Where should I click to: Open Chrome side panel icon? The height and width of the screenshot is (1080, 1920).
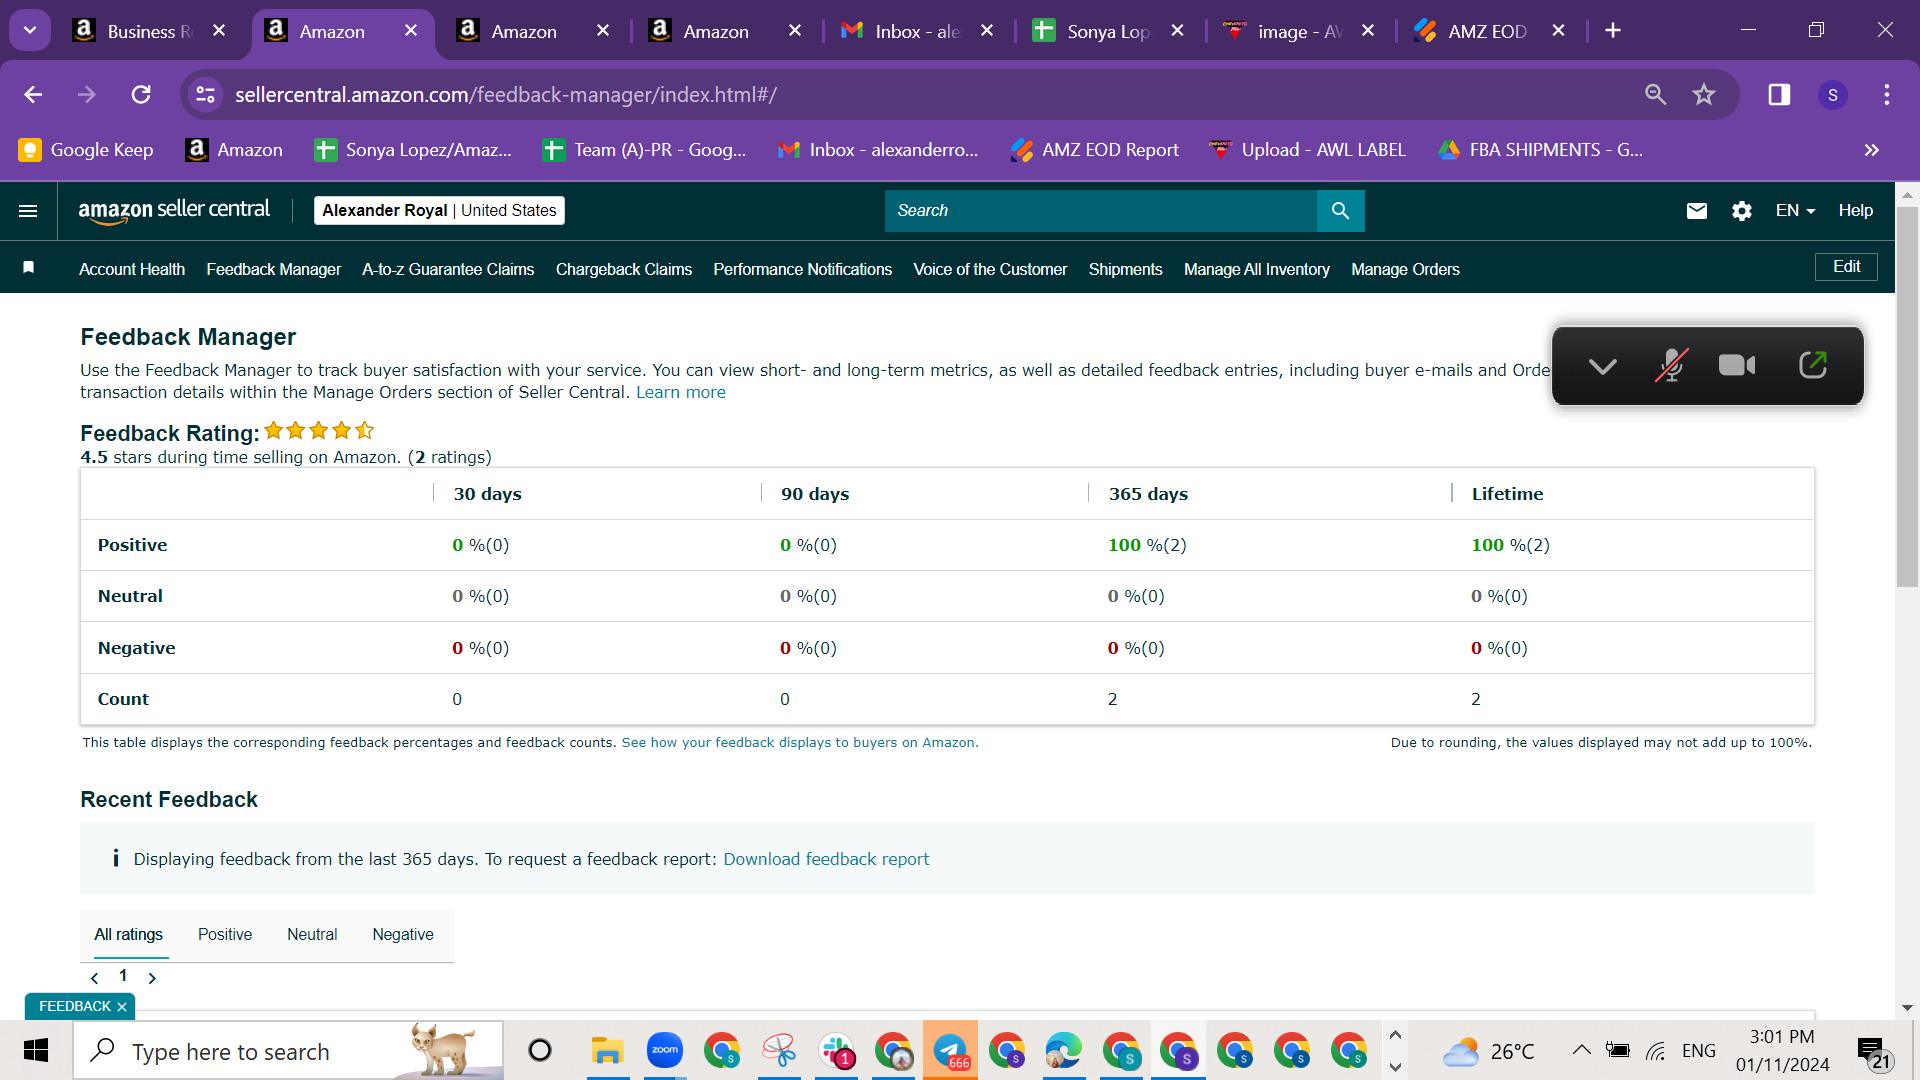1779,94
